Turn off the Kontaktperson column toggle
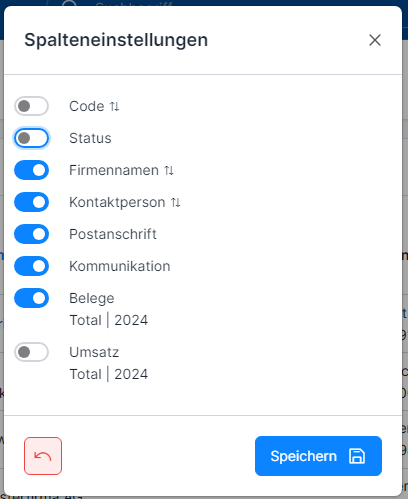Screen dimensions: 408x499 tap(31, 202)
